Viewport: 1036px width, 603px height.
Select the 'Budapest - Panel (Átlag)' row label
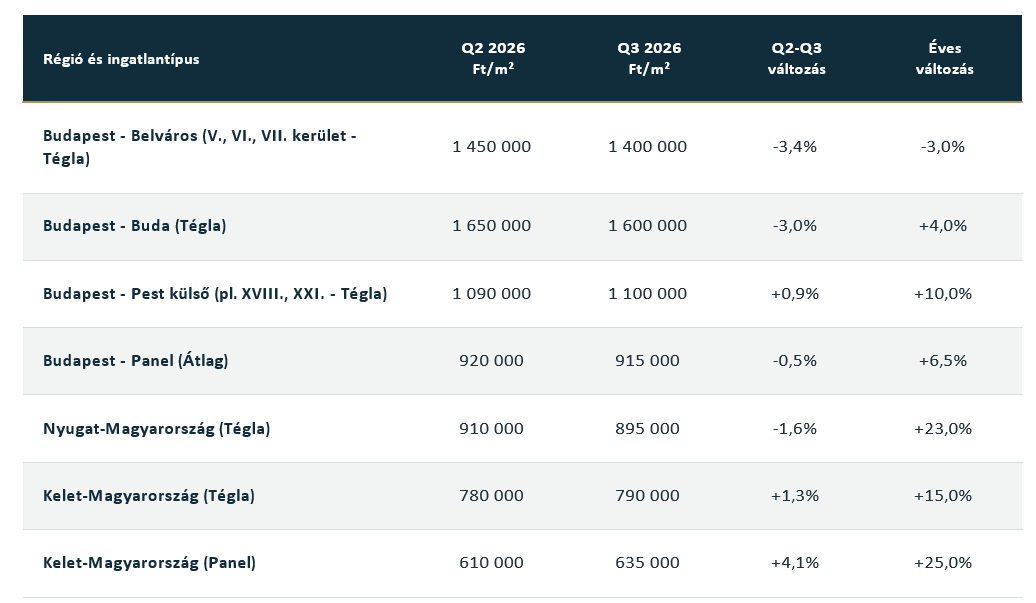tap(135, 361)
